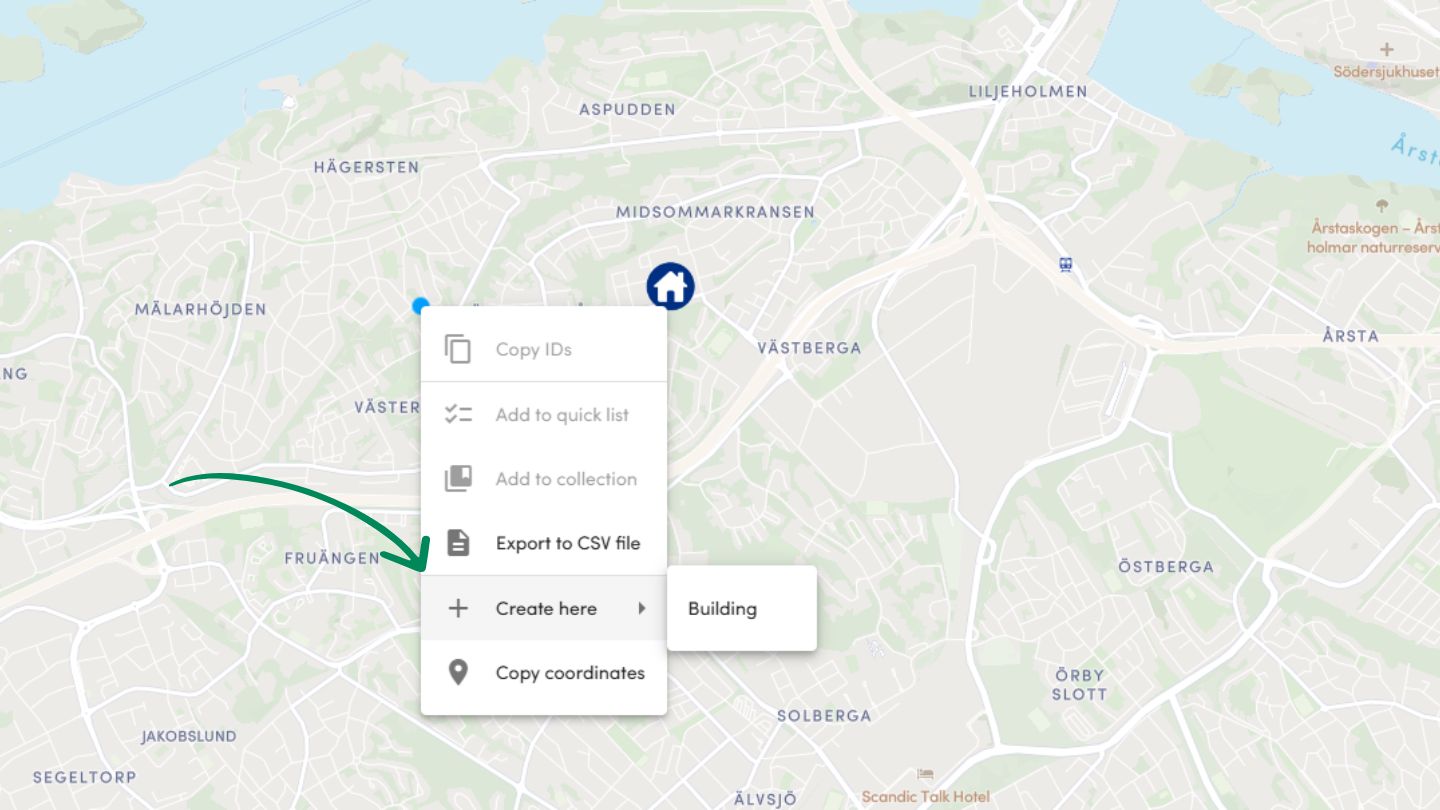Click the Add to collection option

tap(544, 478)
